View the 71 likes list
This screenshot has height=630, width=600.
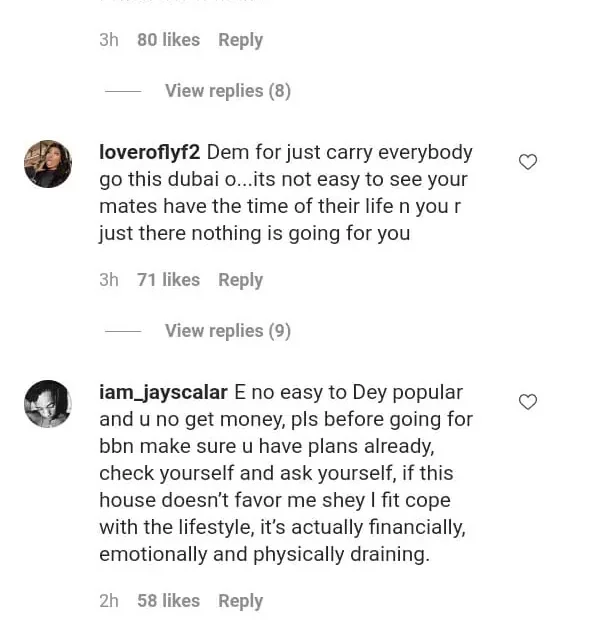point(168,280)
